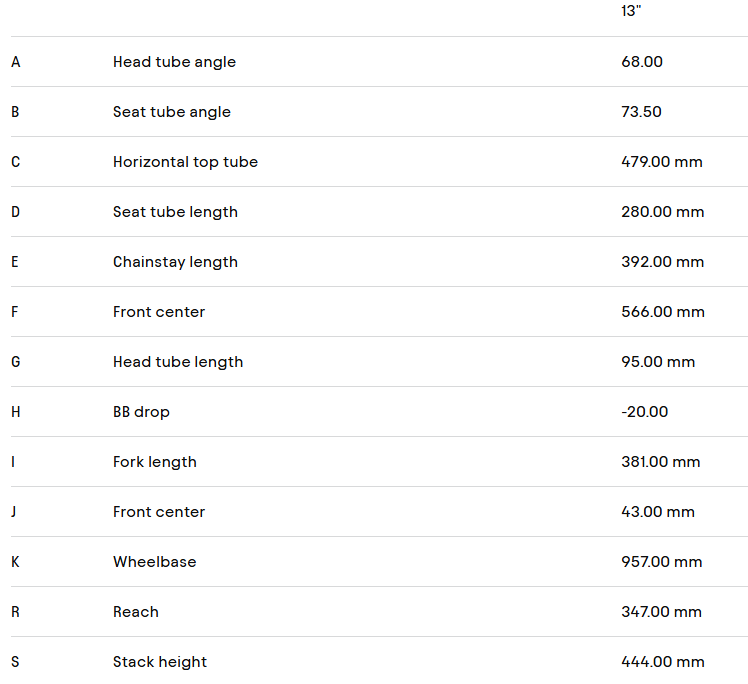Click the 73.50 seat tube angle value
Image resolution: width=748 pixels, height=684 pixels.
[641, 112]
